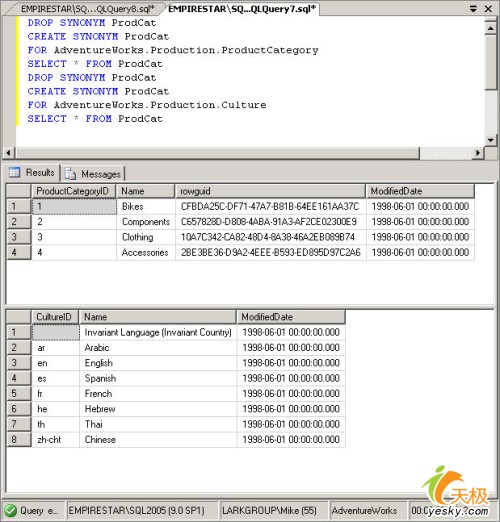Select row header 2 in product grid

(19, 222)
